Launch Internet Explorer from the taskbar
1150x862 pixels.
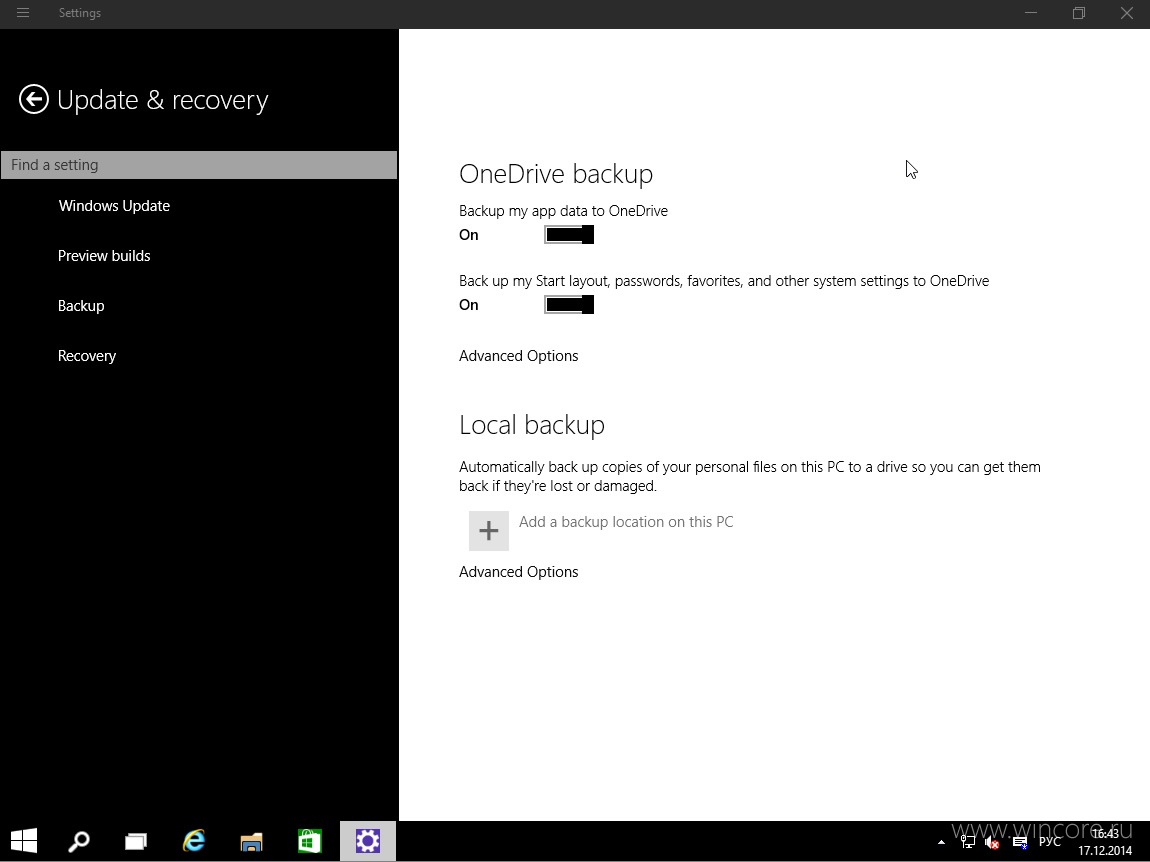tap(194, 841)
